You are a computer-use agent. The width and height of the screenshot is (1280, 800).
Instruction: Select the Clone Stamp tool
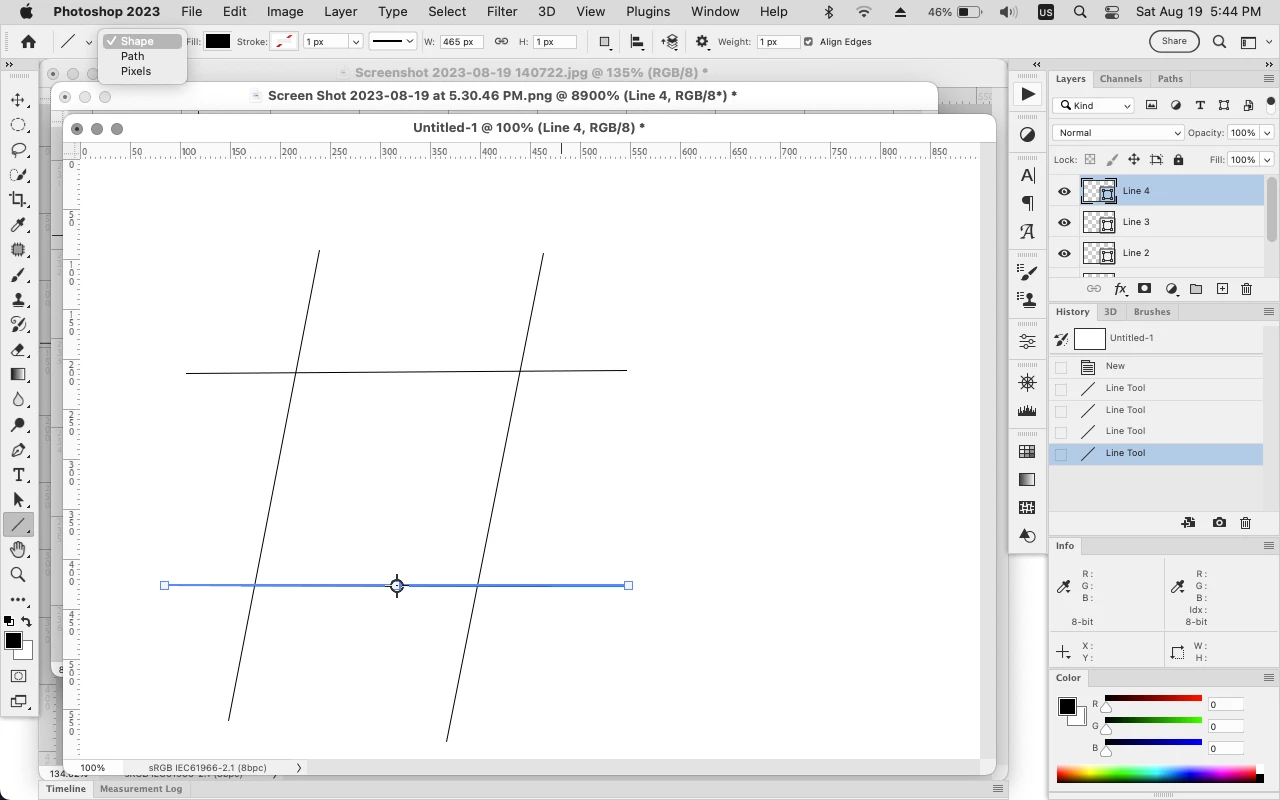pos(18,300)
